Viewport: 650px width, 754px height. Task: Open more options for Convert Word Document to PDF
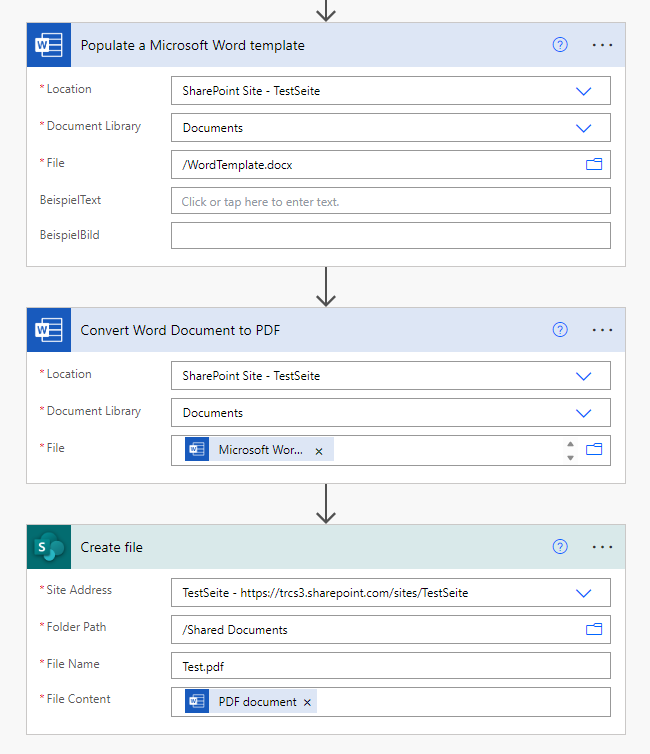coord(602,330)
